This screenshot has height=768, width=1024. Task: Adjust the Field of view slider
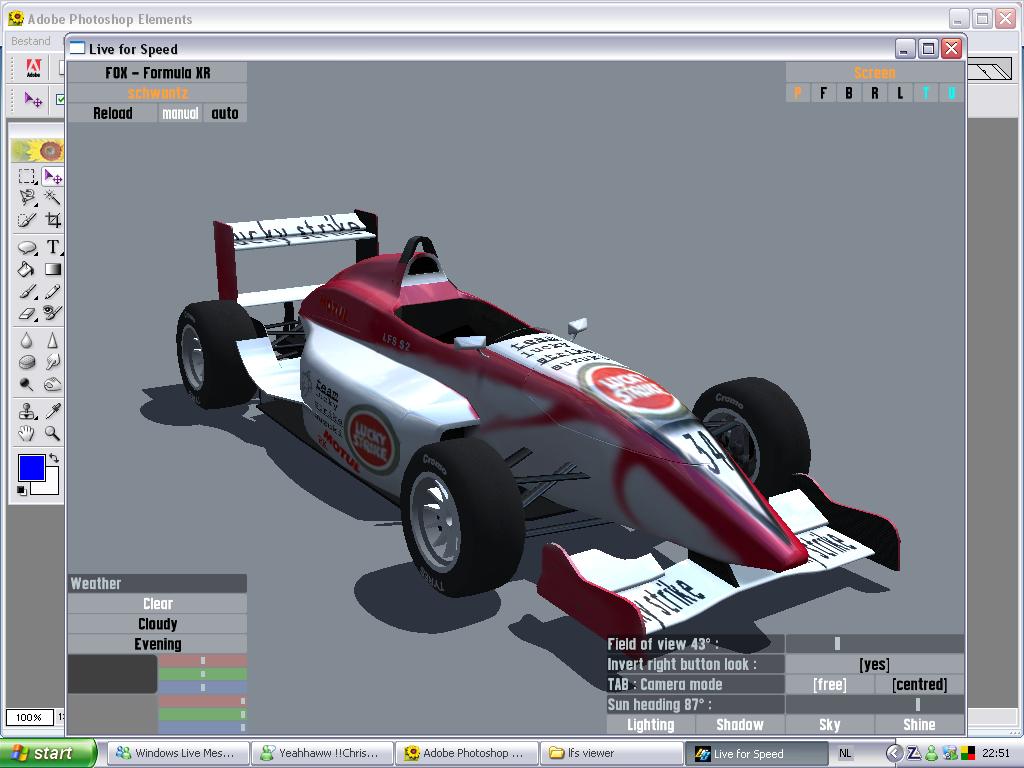click(x=874, y=644)
